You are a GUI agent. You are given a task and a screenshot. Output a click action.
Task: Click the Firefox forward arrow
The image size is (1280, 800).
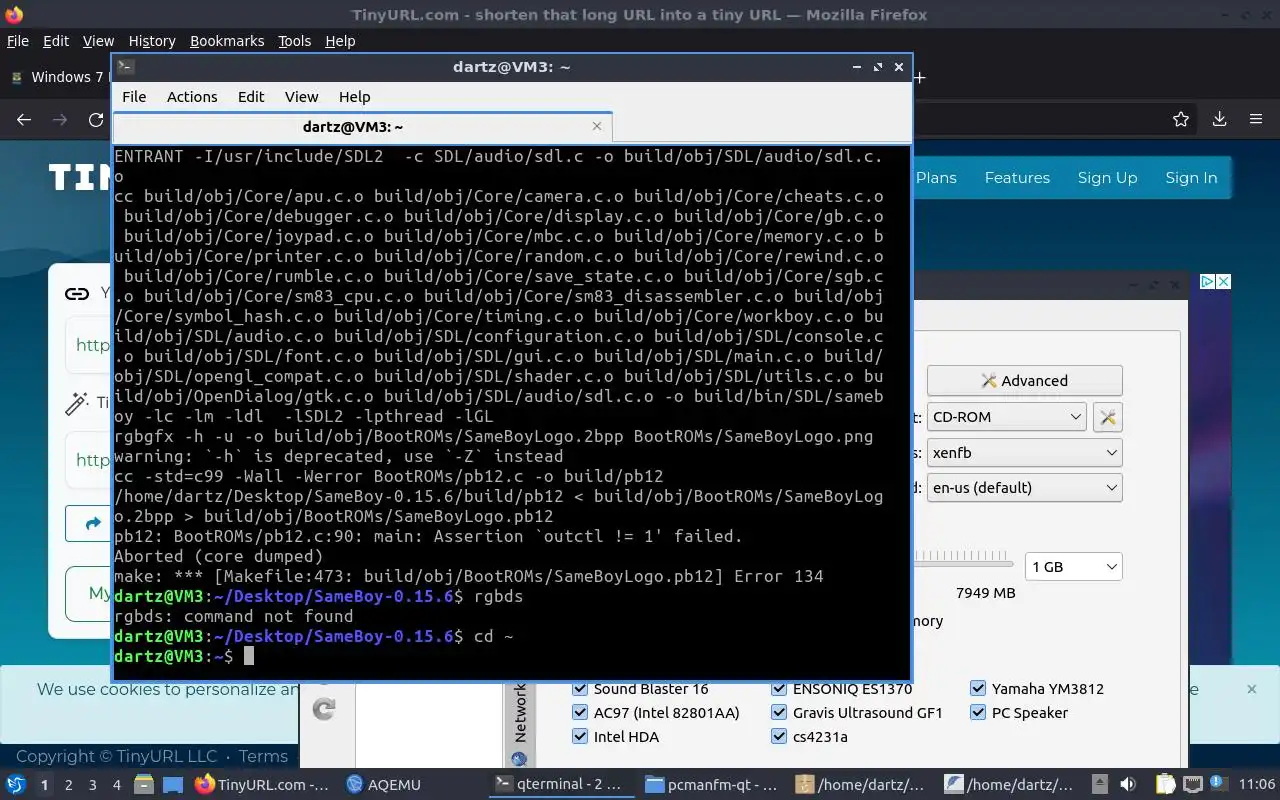coord(60,119)
